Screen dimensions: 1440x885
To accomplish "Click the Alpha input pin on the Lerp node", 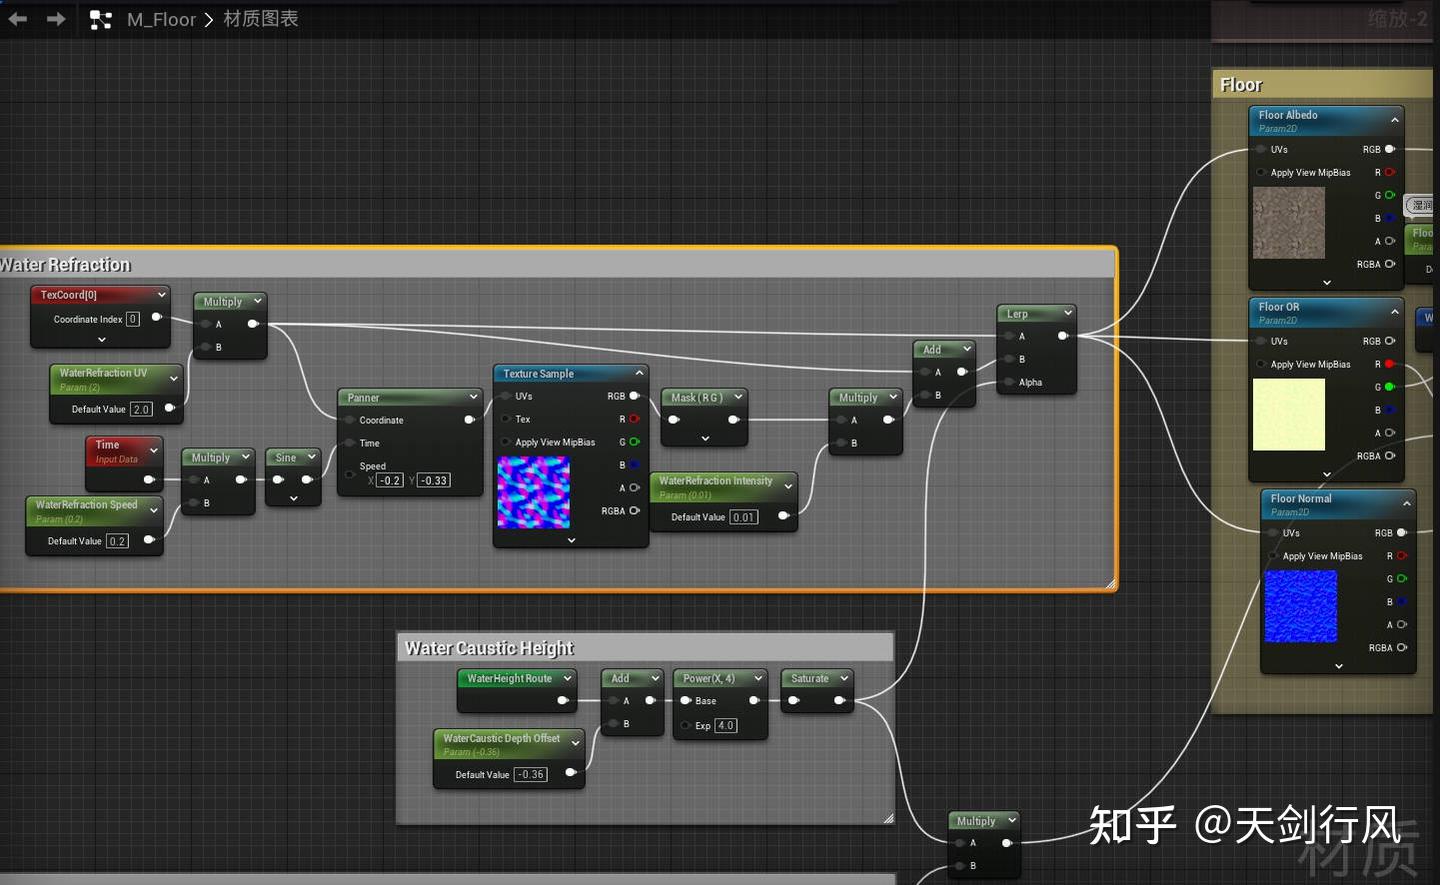I will pos(1006,381).
